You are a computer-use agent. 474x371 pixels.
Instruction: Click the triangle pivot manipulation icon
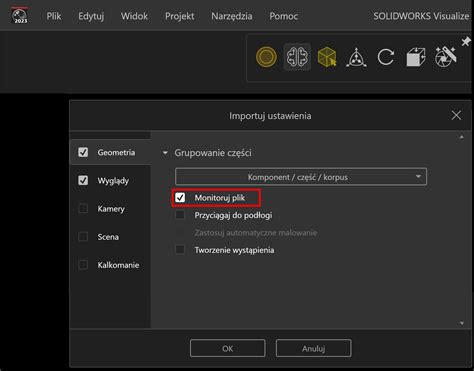(x=356, y=57)
